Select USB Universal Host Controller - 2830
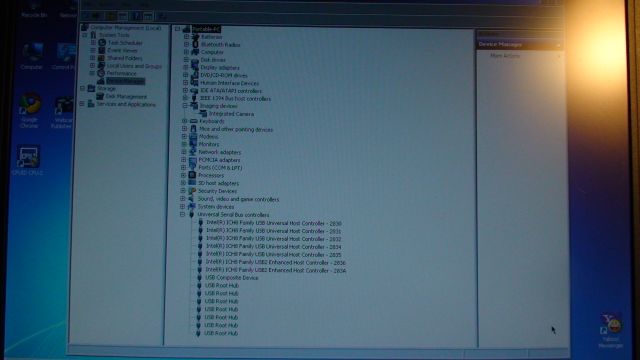 [x=274, y=223]
